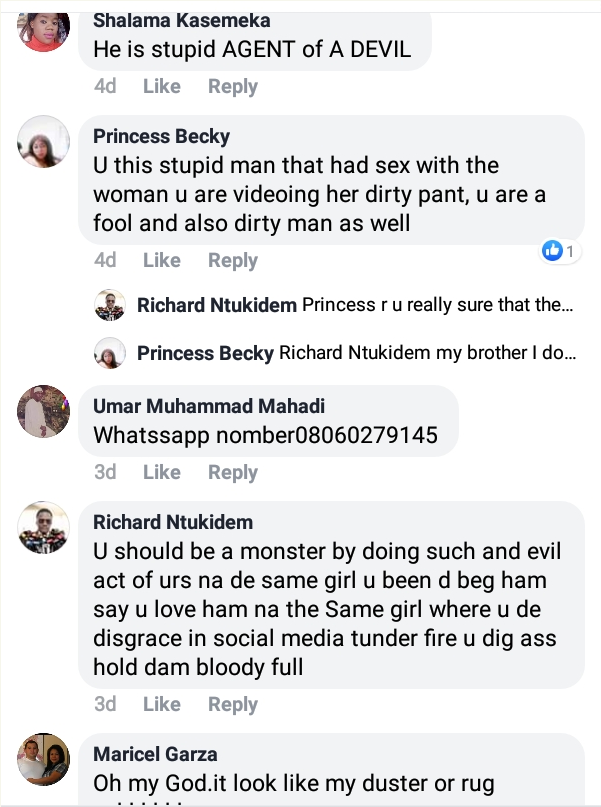Open Richard Ntukidem's small reply avatar
The height and width of the screenshot is (807, 601).
[109, 306]
